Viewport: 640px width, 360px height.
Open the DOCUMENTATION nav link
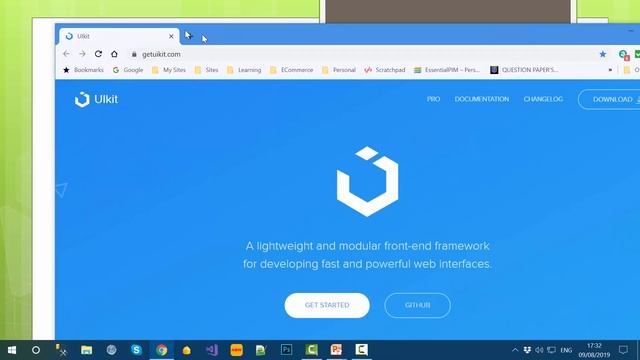(x=482, y=99)
